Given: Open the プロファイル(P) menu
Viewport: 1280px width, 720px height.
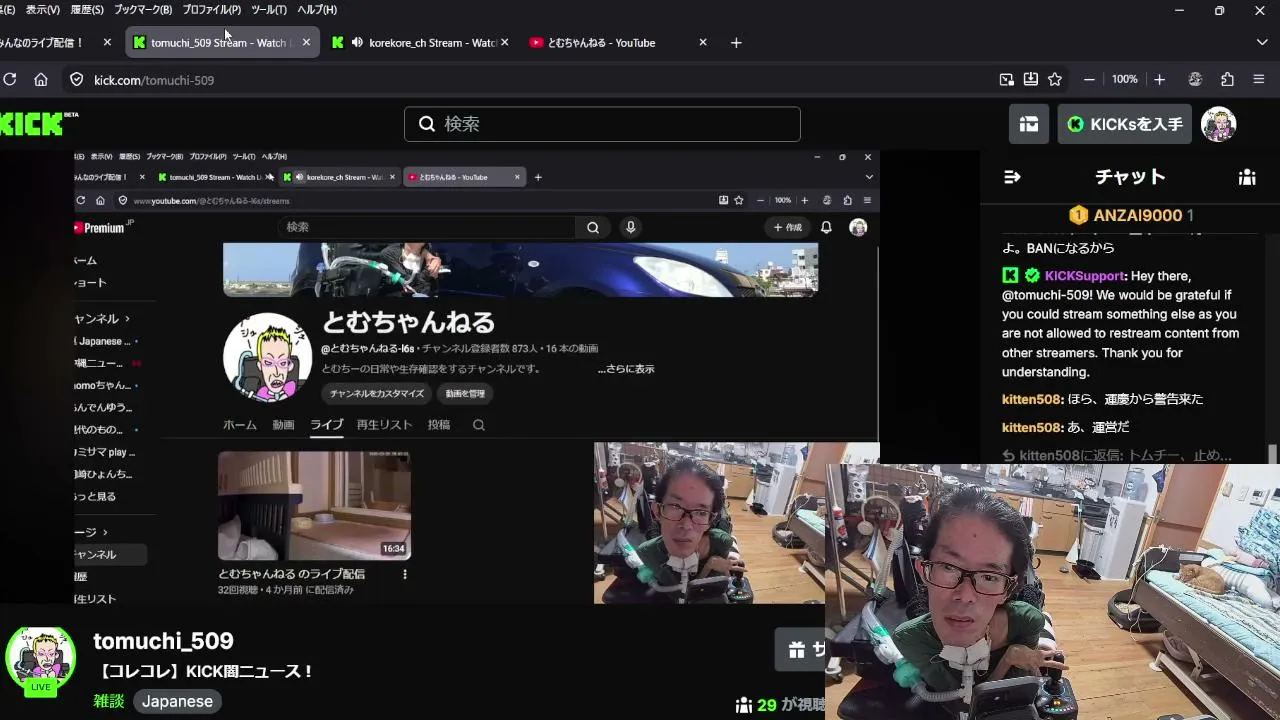Looking at the screenshot, I should click(211, 9).
